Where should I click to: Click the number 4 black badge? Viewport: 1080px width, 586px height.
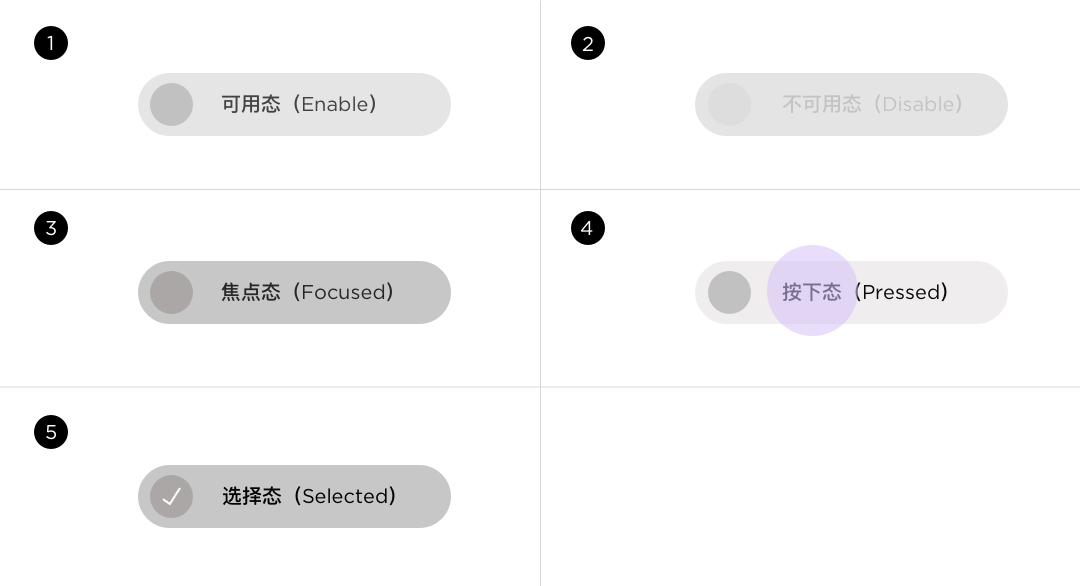(588, 228)
